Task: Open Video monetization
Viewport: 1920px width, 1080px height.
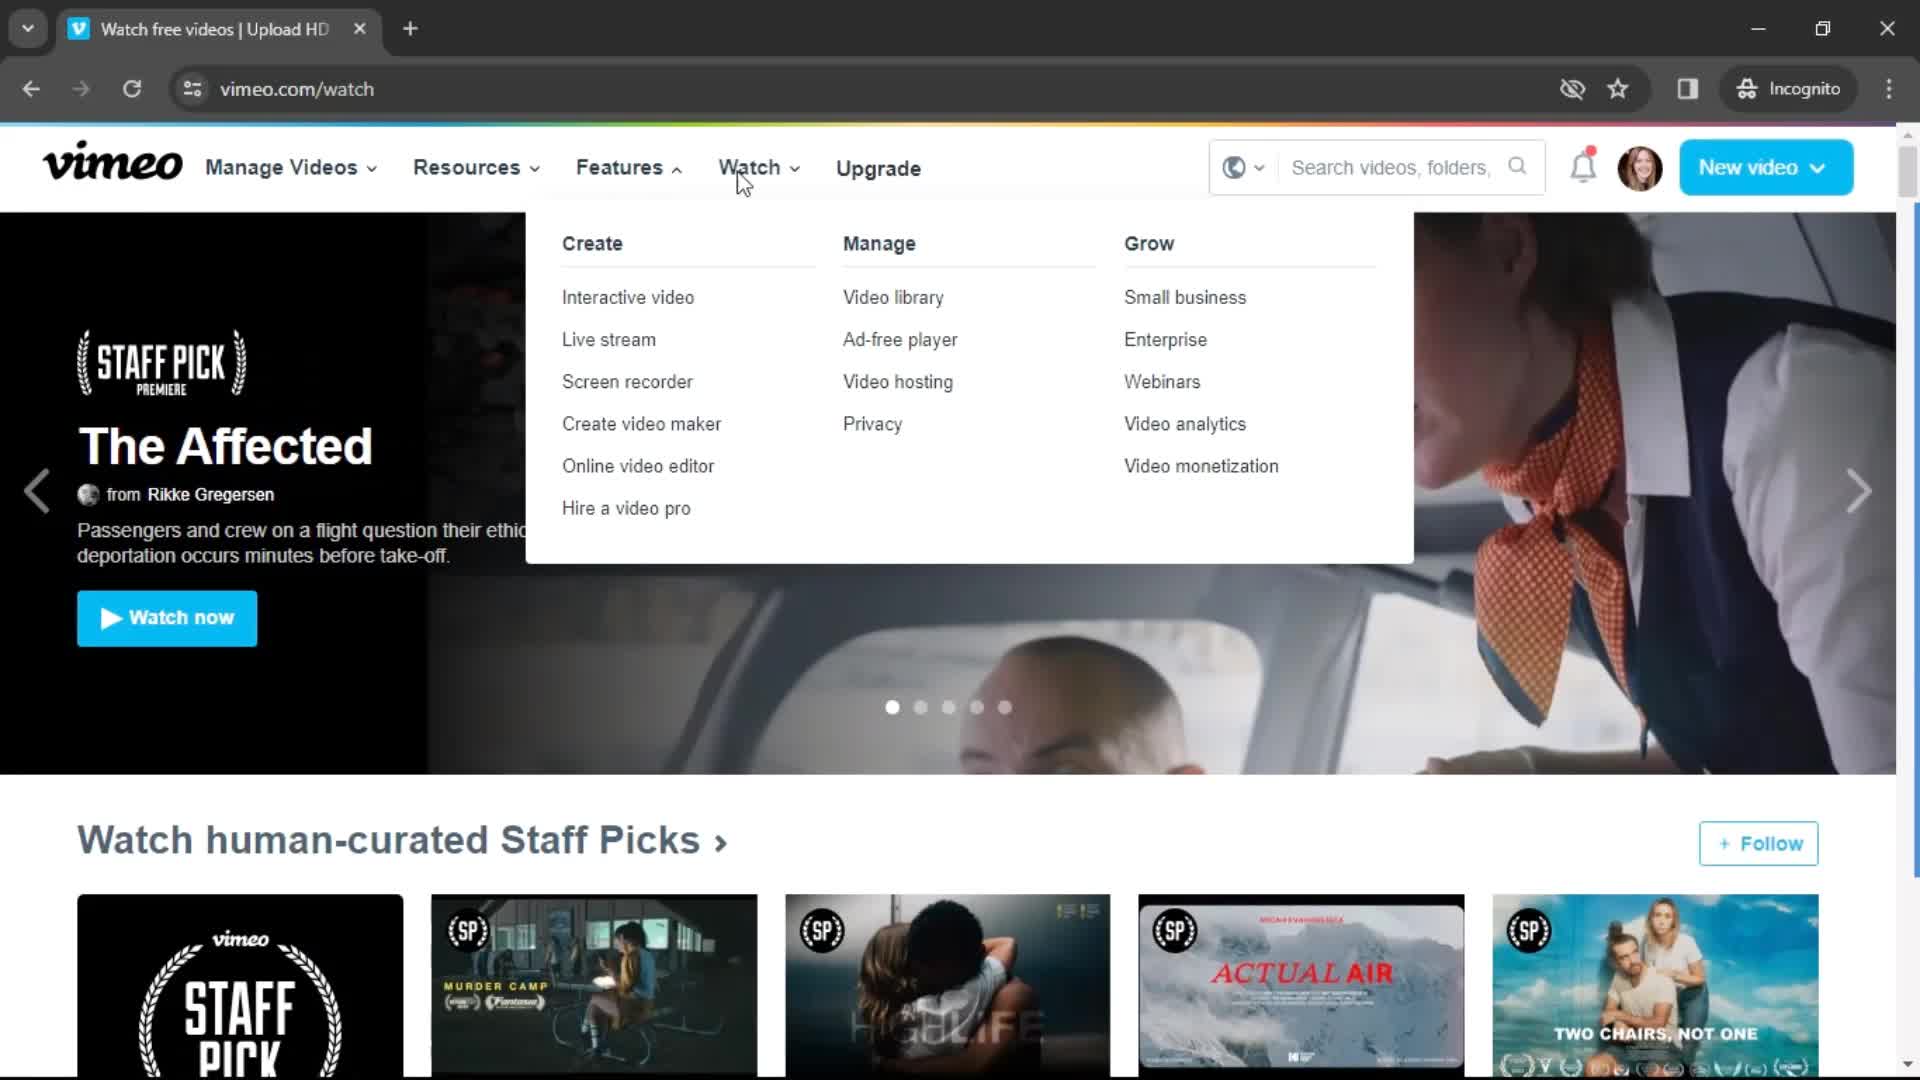Action: tap(1201, 466)
